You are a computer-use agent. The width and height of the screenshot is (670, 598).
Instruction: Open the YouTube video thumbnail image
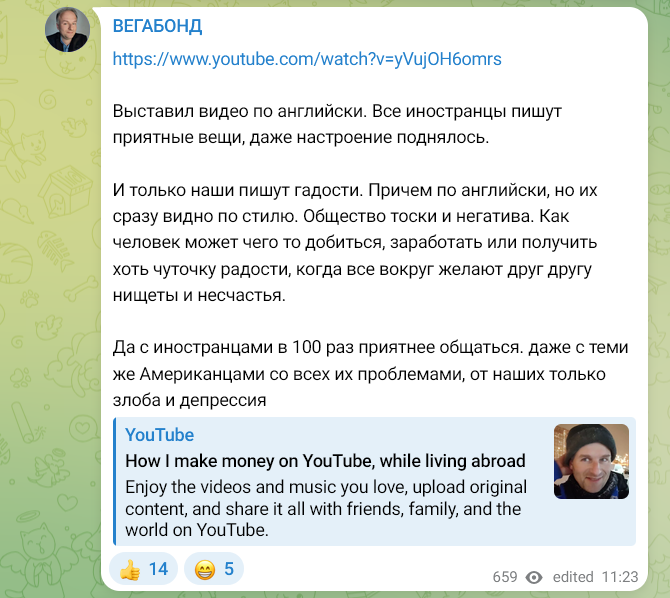pos(591,462)
